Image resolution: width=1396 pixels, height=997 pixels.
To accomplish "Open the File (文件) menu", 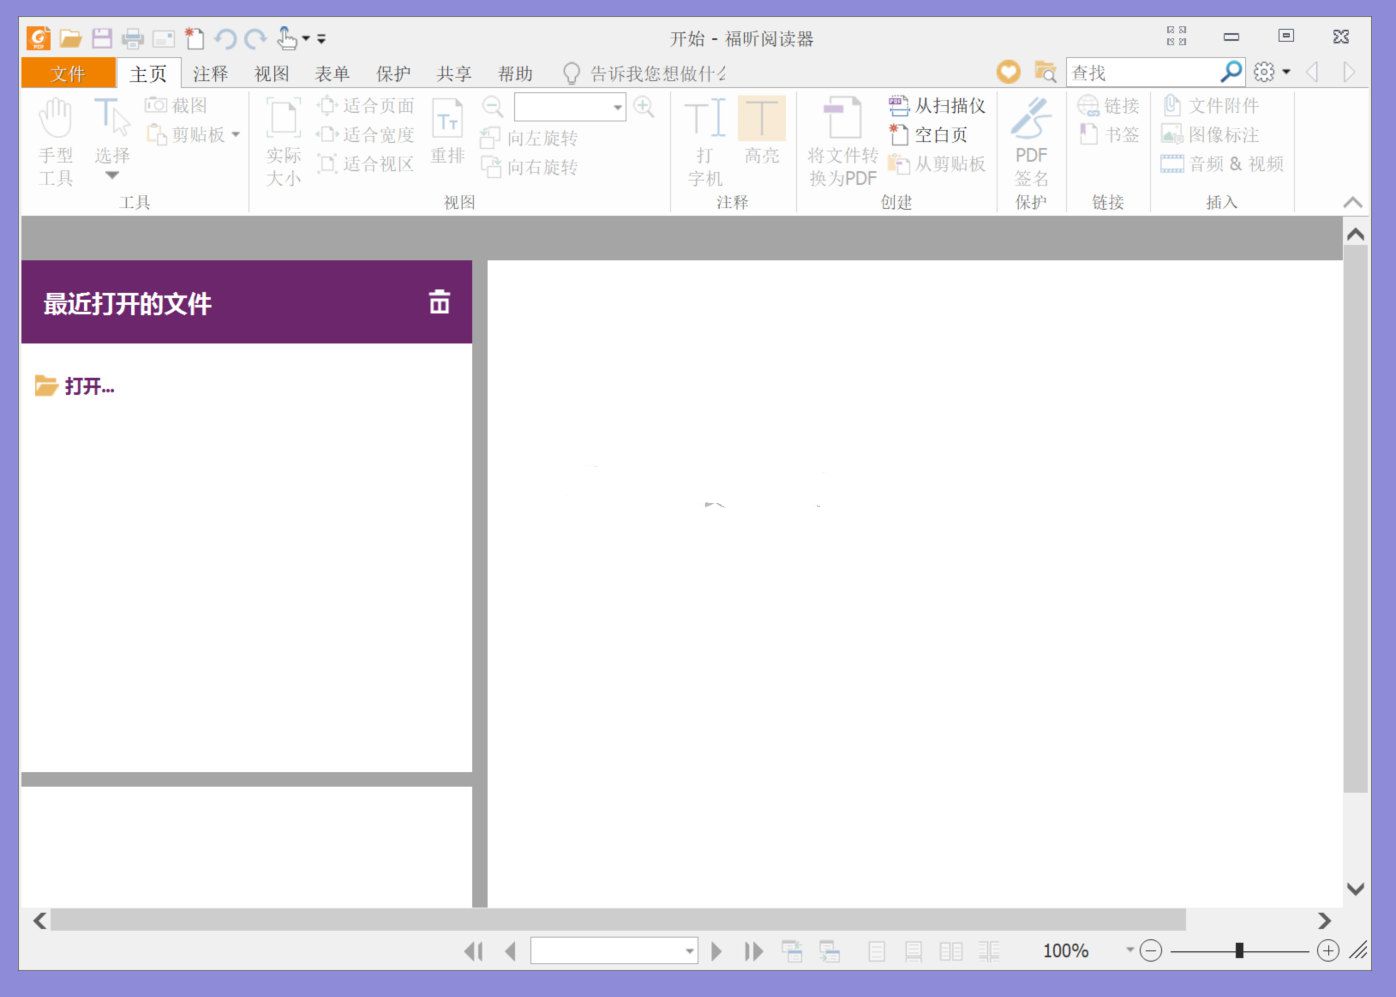I will (68, 73).
